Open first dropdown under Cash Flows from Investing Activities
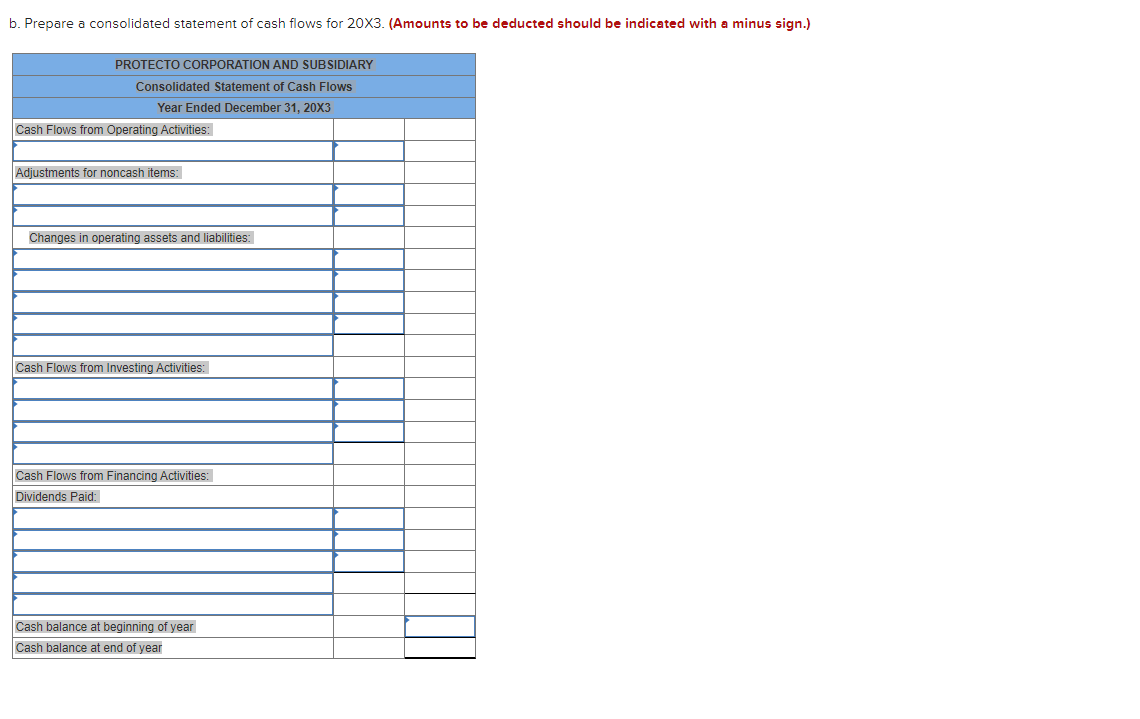Image resolution: width=1140 pixels, height=719 pixels. pos(173,389)
